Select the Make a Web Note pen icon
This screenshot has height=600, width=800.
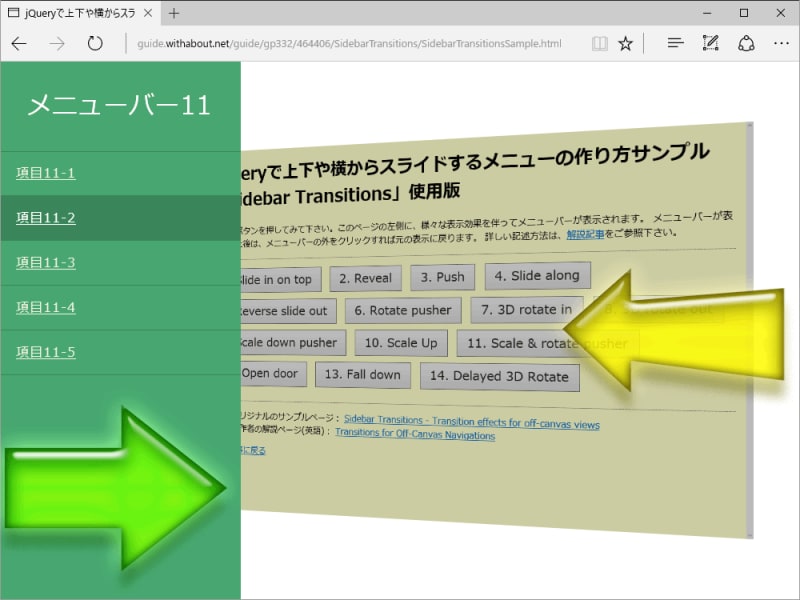click(710, 43)
